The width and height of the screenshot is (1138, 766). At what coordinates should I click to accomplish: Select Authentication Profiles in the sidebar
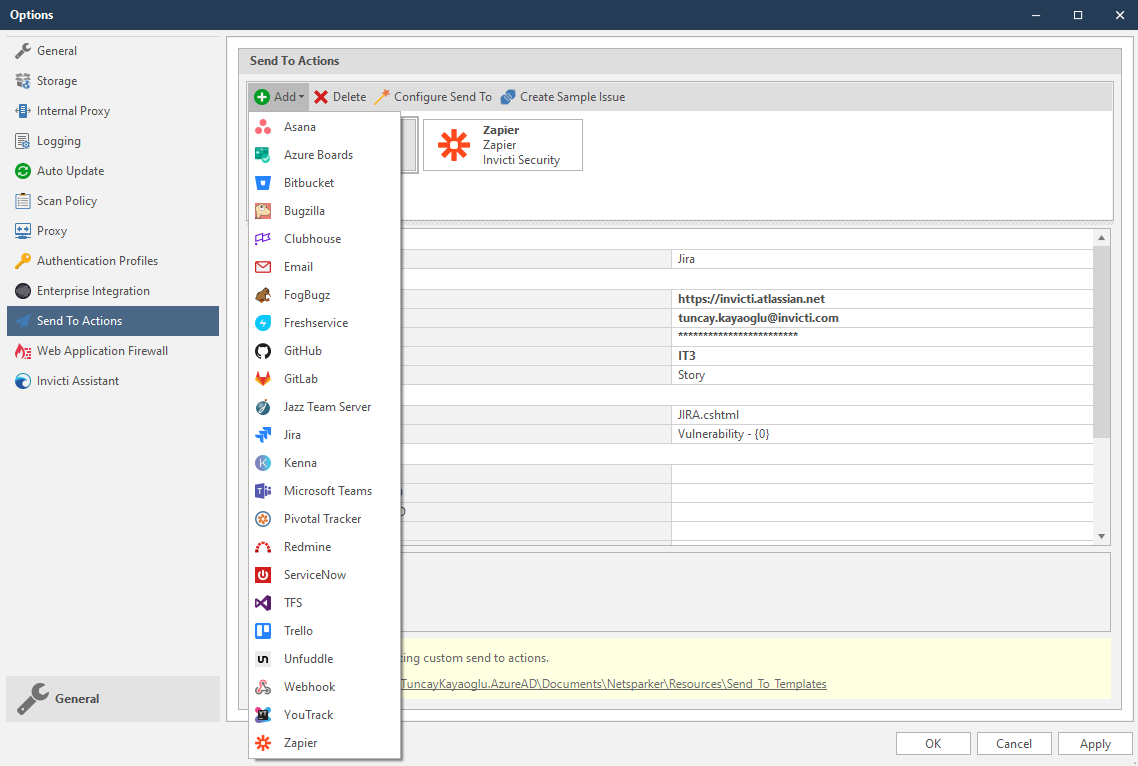pyautogui.click(x=20, y=260)
